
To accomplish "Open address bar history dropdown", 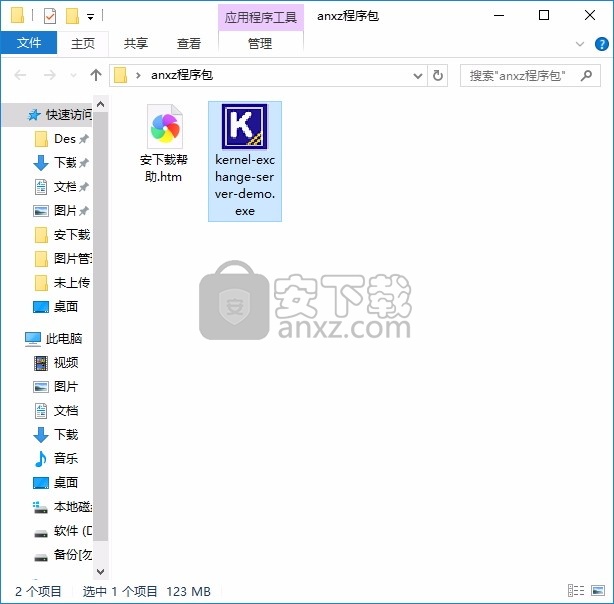I will 418,75.
